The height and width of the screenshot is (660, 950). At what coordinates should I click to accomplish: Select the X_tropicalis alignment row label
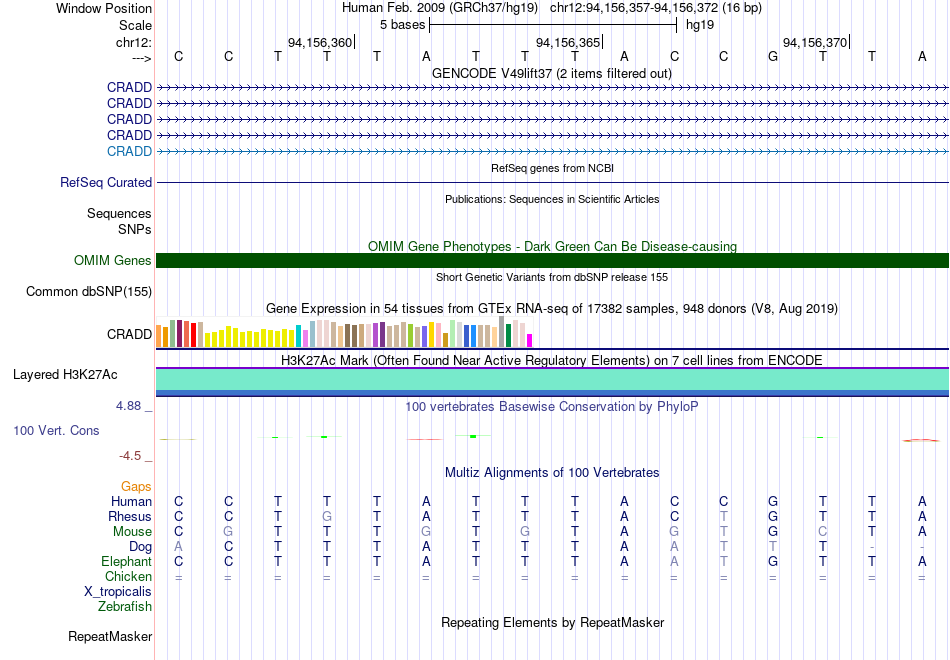[x=118, y=592]
